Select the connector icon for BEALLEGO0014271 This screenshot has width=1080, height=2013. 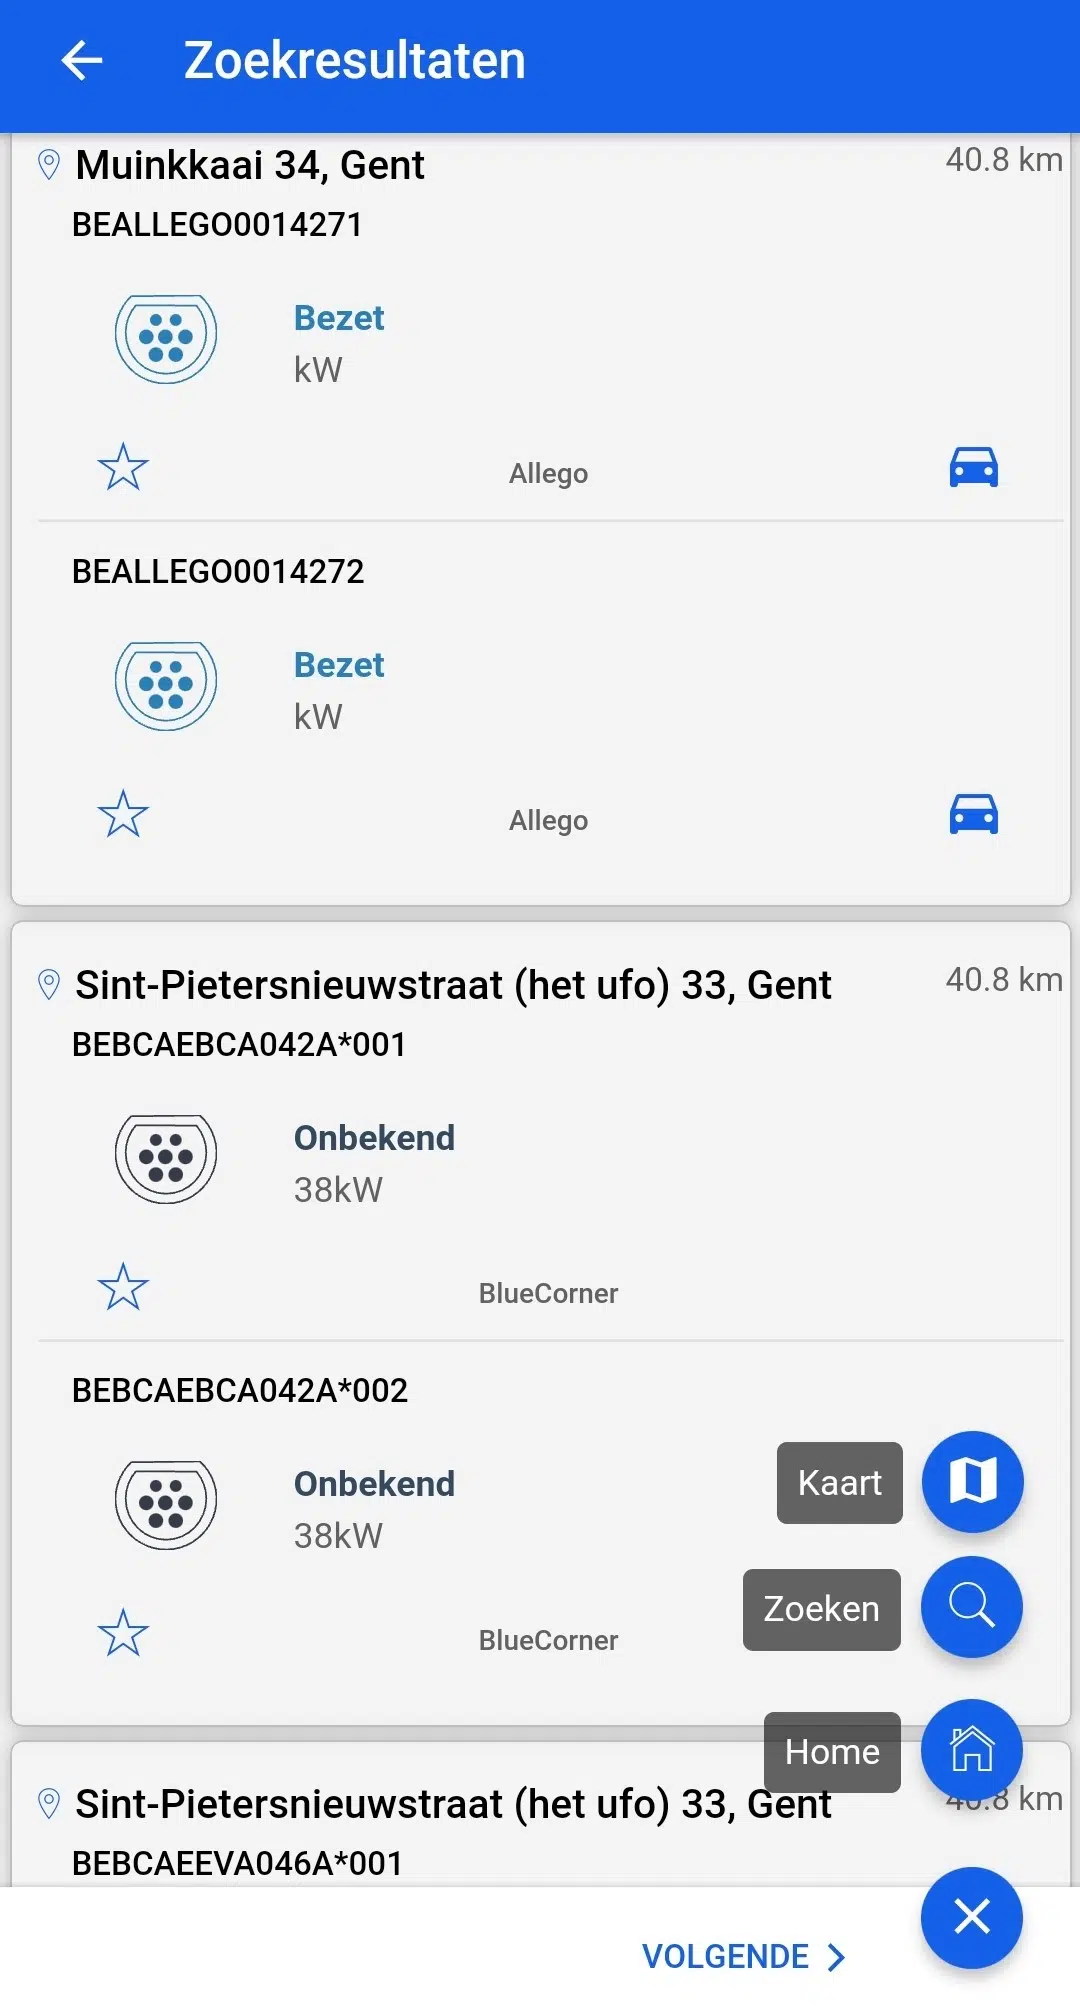166,339
